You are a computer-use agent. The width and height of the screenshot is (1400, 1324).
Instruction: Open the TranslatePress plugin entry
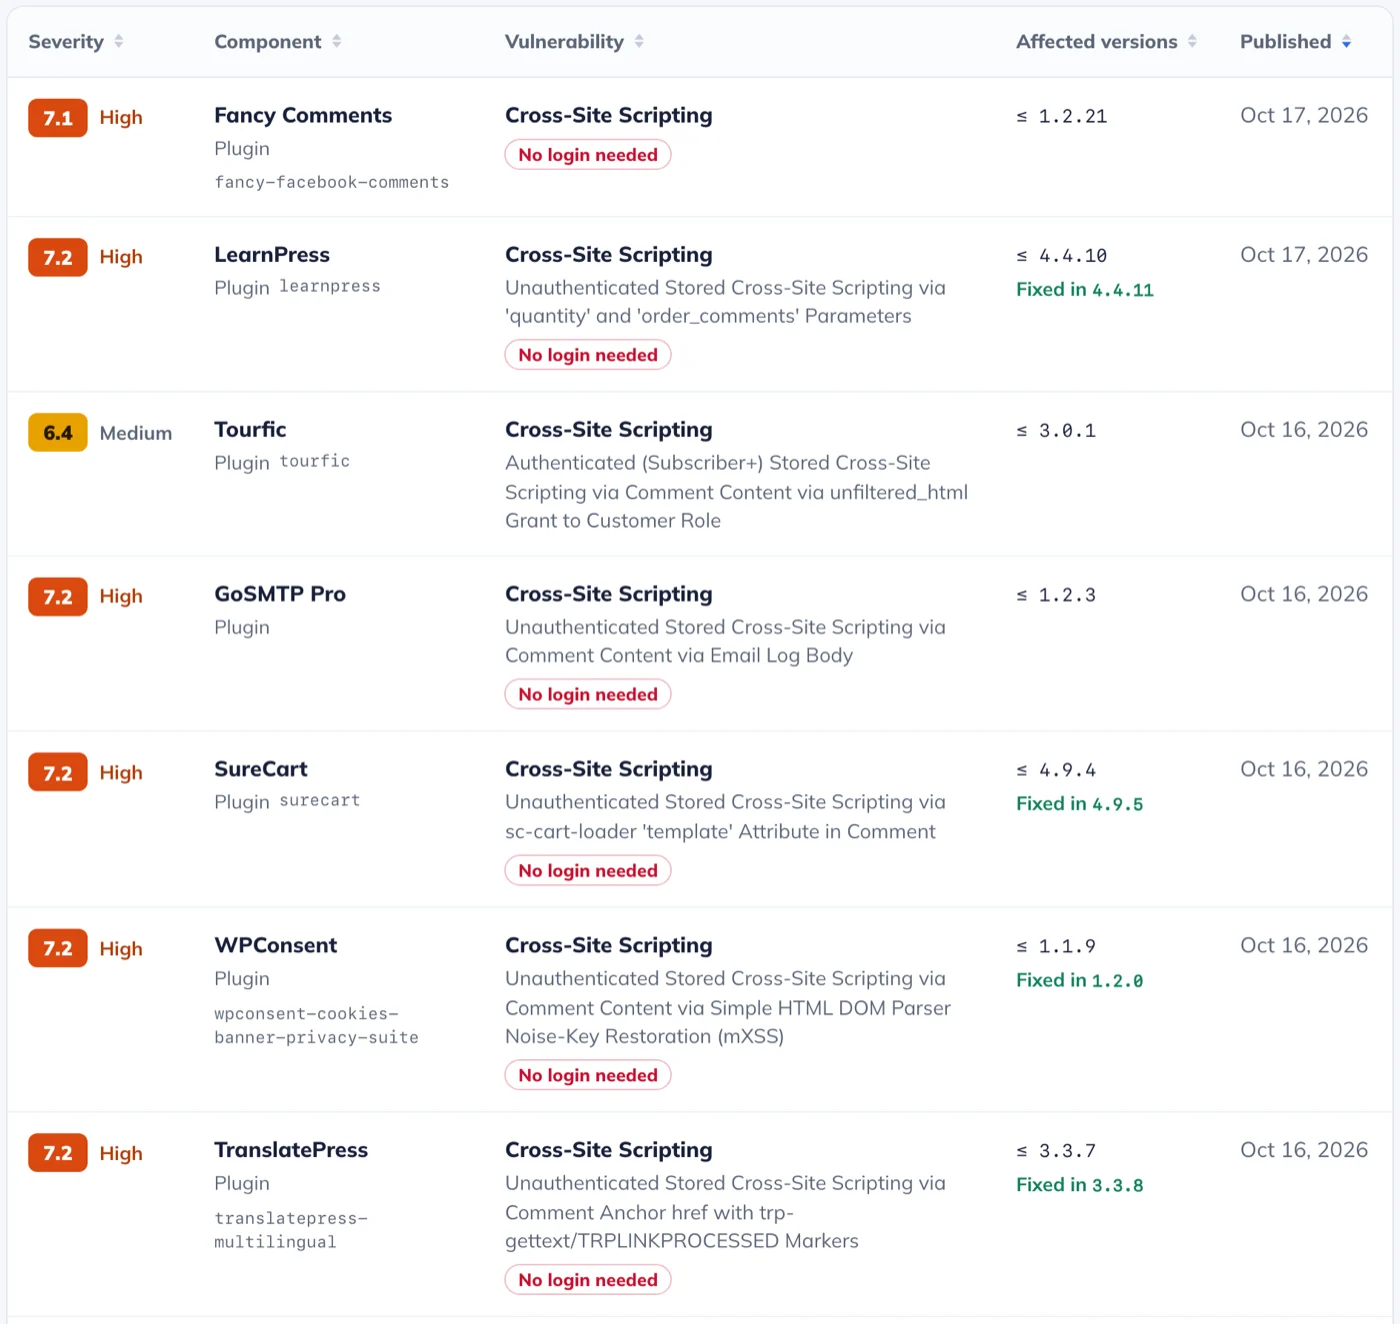coord(291,1150)
